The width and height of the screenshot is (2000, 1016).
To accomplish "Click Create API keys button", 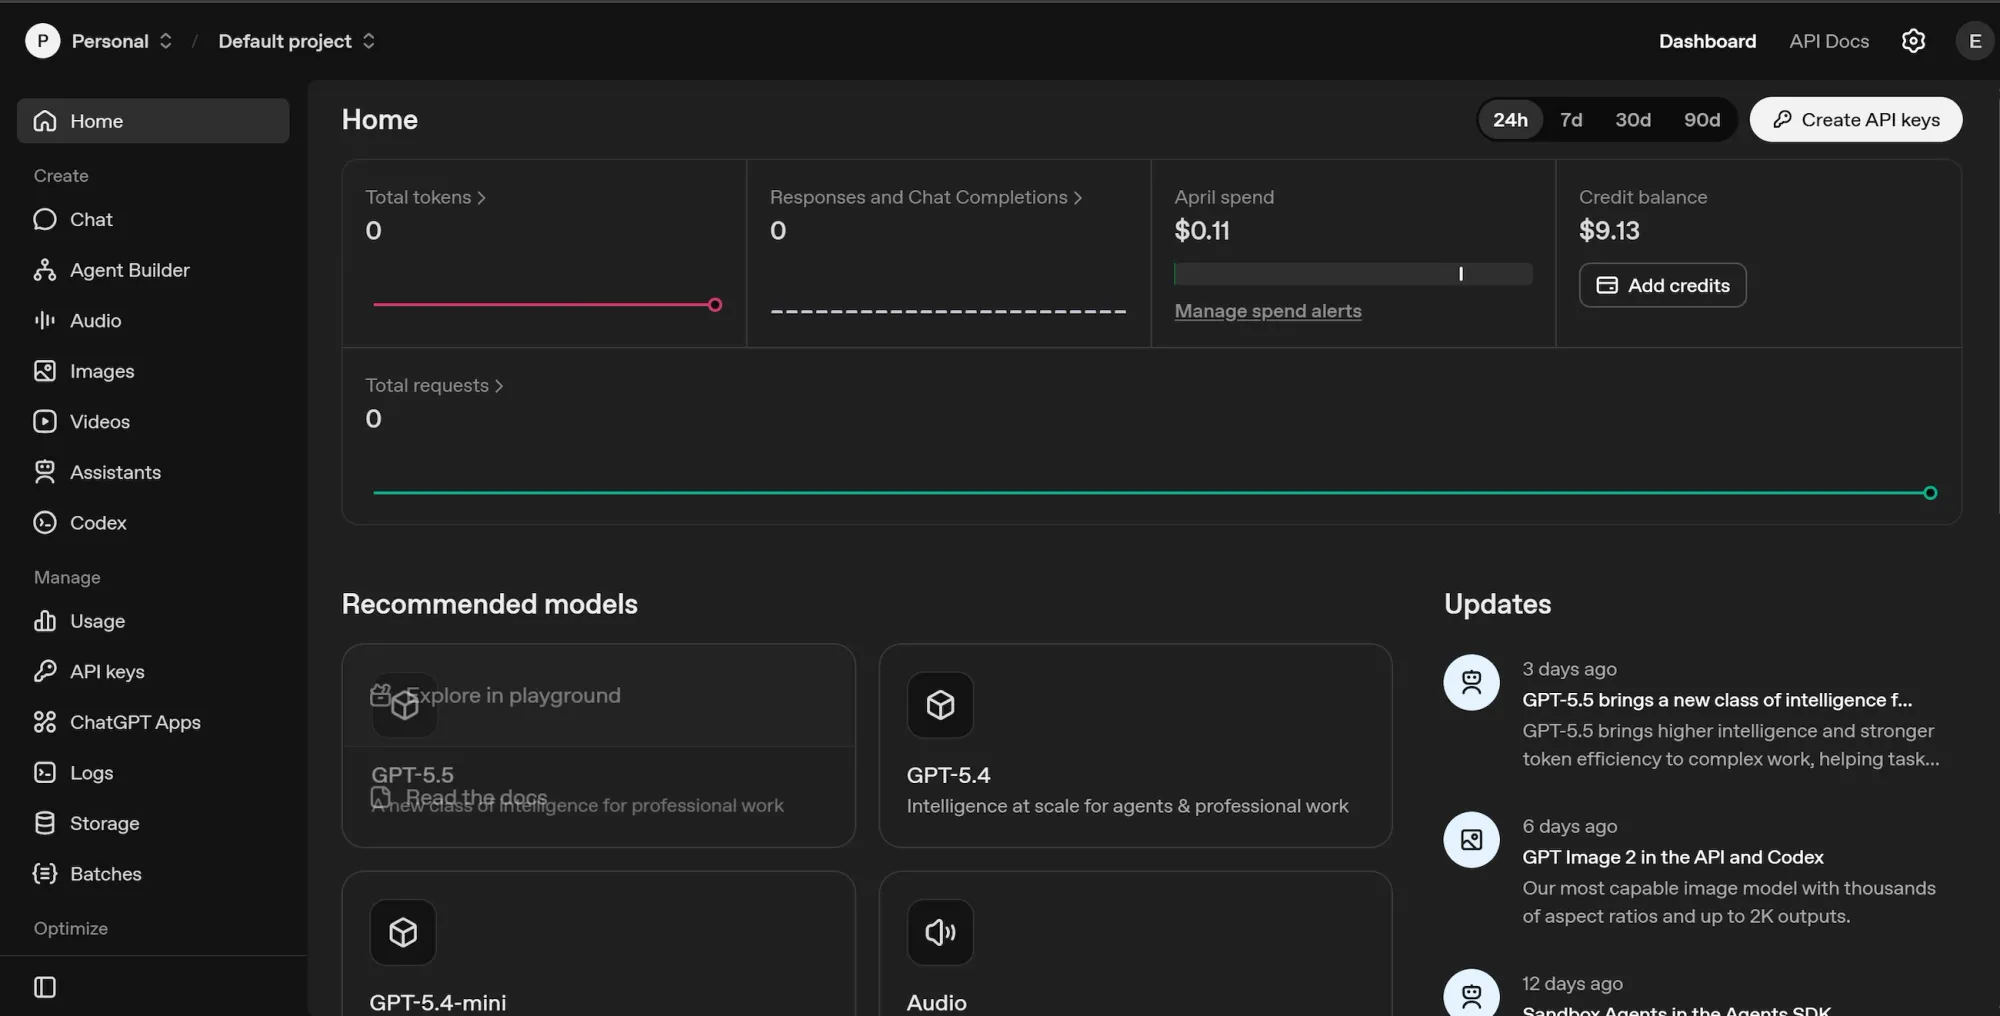I will (x=1856, y=120).
